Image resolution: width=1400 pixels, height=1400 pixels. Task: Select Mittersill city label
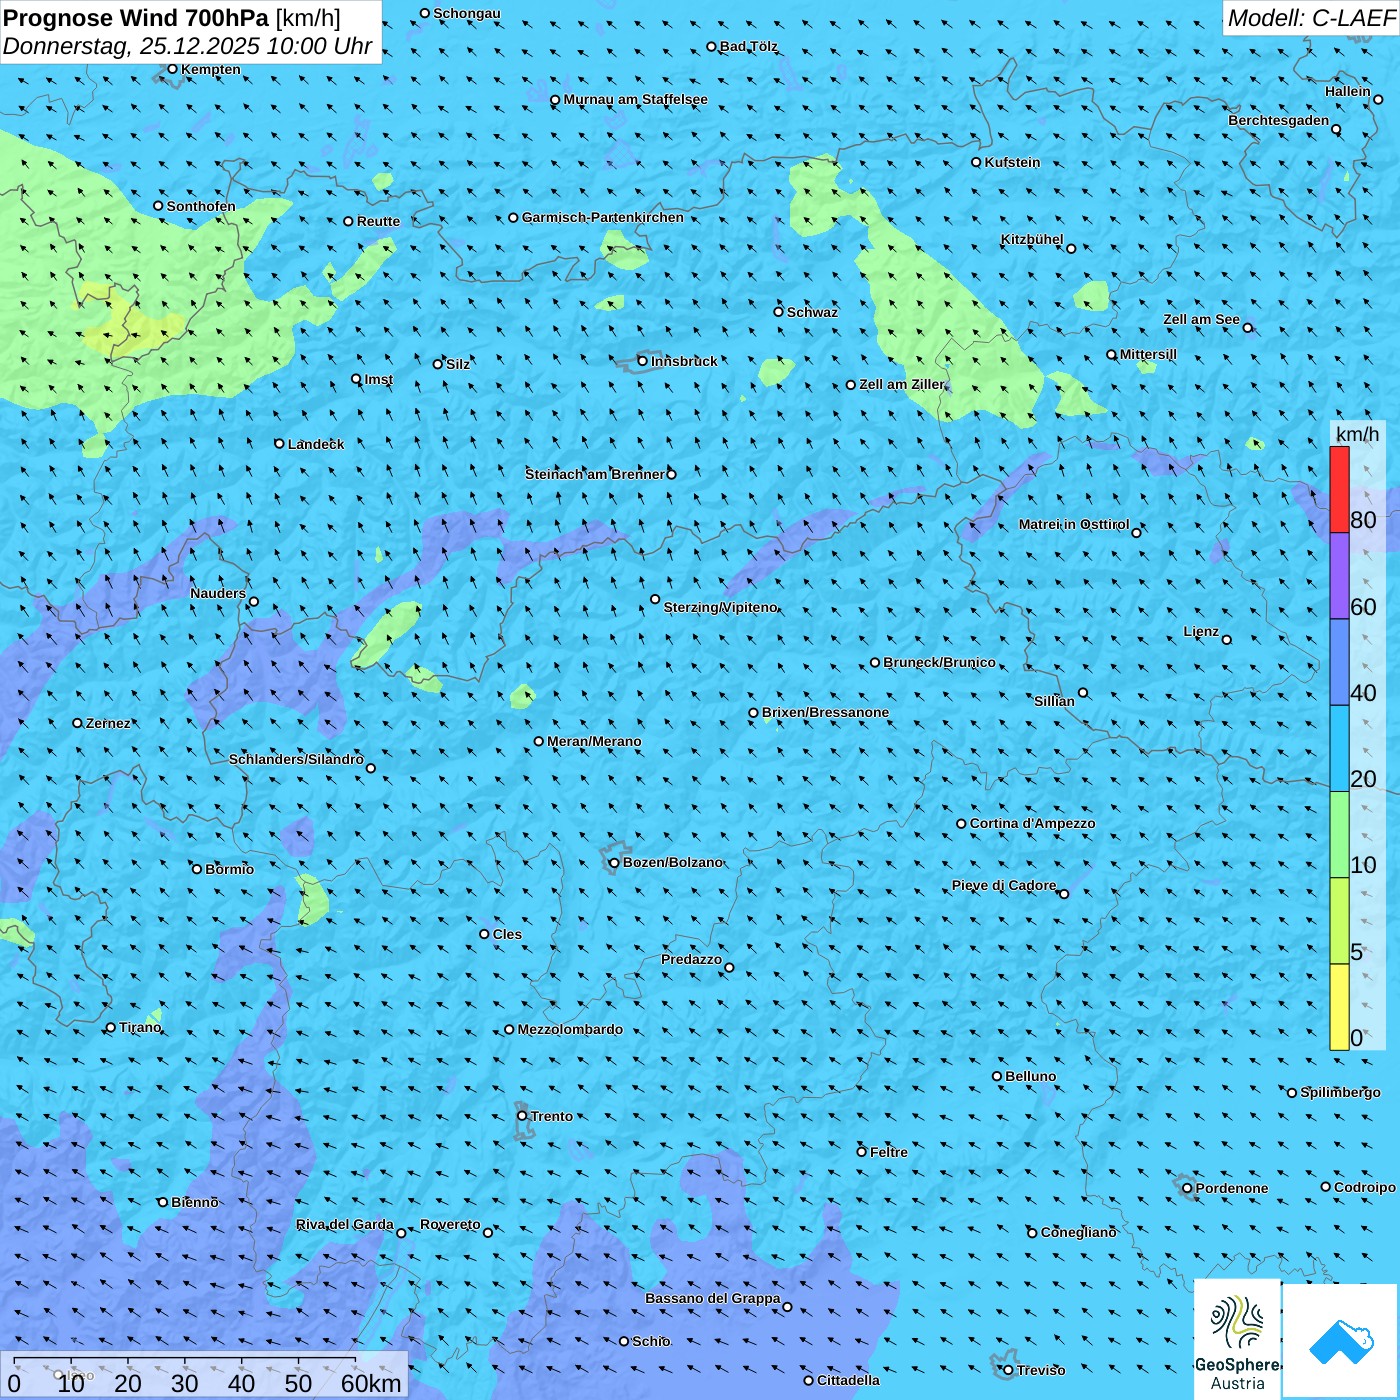pyautogui.click(x=1148, y=354)
